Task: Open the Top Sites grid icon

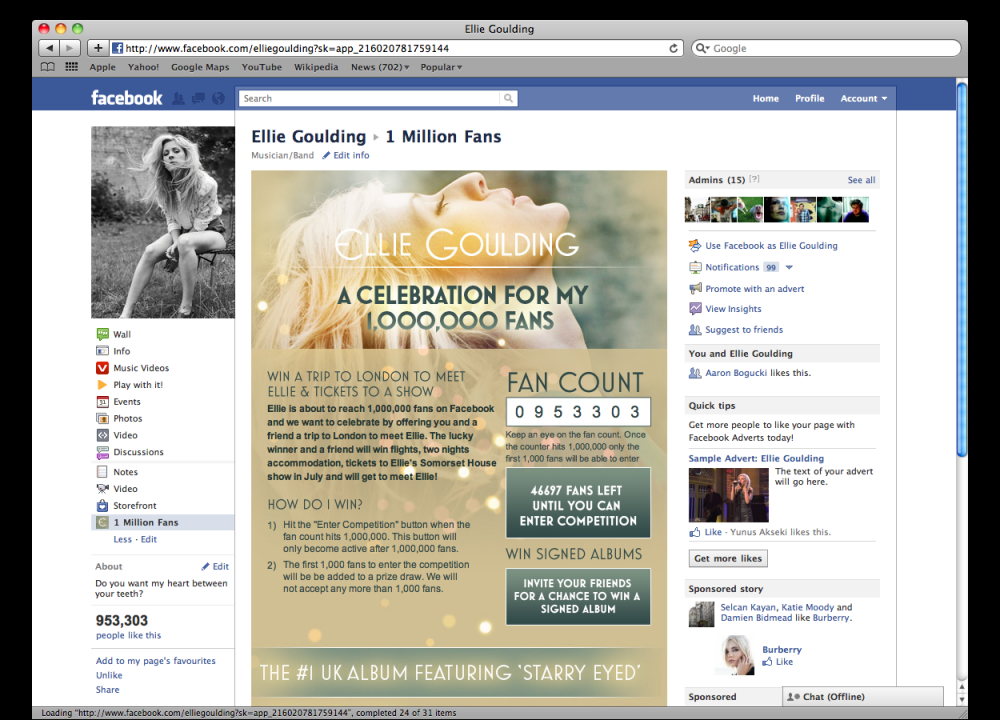Action: pyautogui.click(x=71, y=67)
